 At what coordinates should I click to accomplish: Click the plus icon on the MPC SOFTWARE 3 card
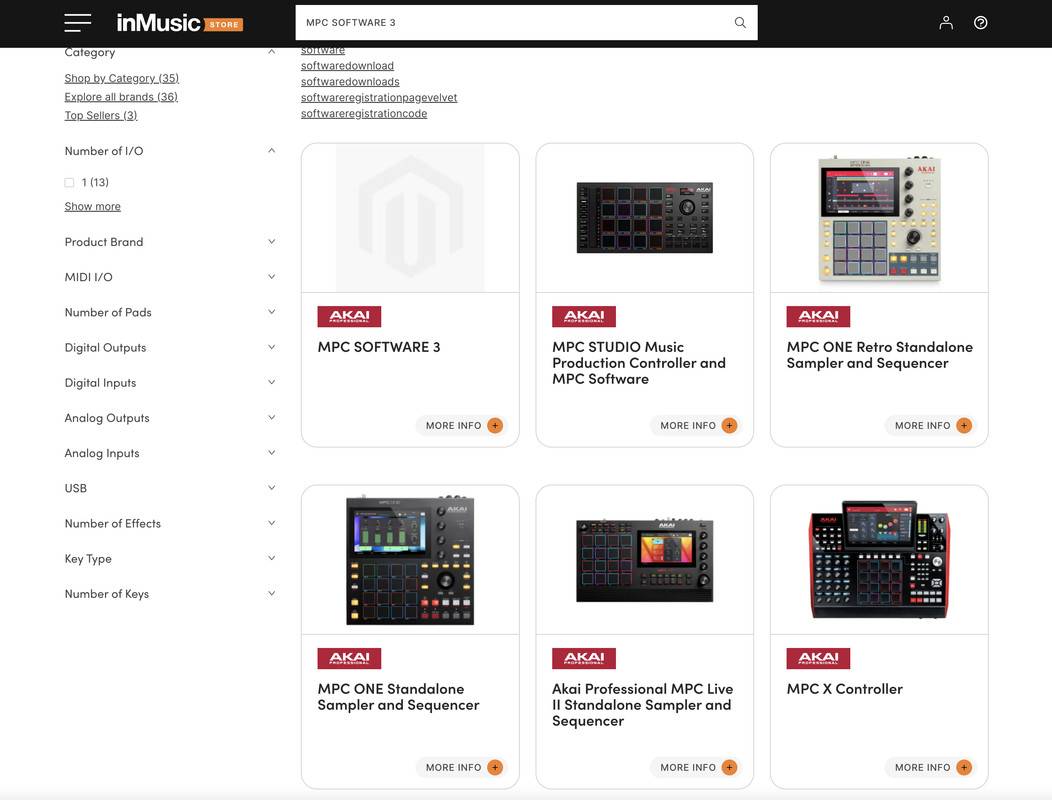(x=495, y=426)
